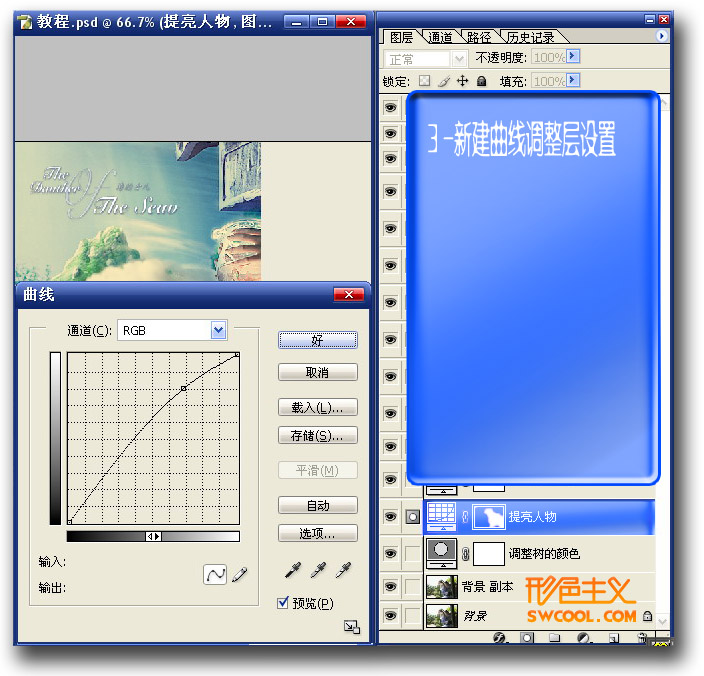The height and width of the screenshot is (676, 704).
Task: Pick the gray point eyedropper
Action: [x=318, y=570]
